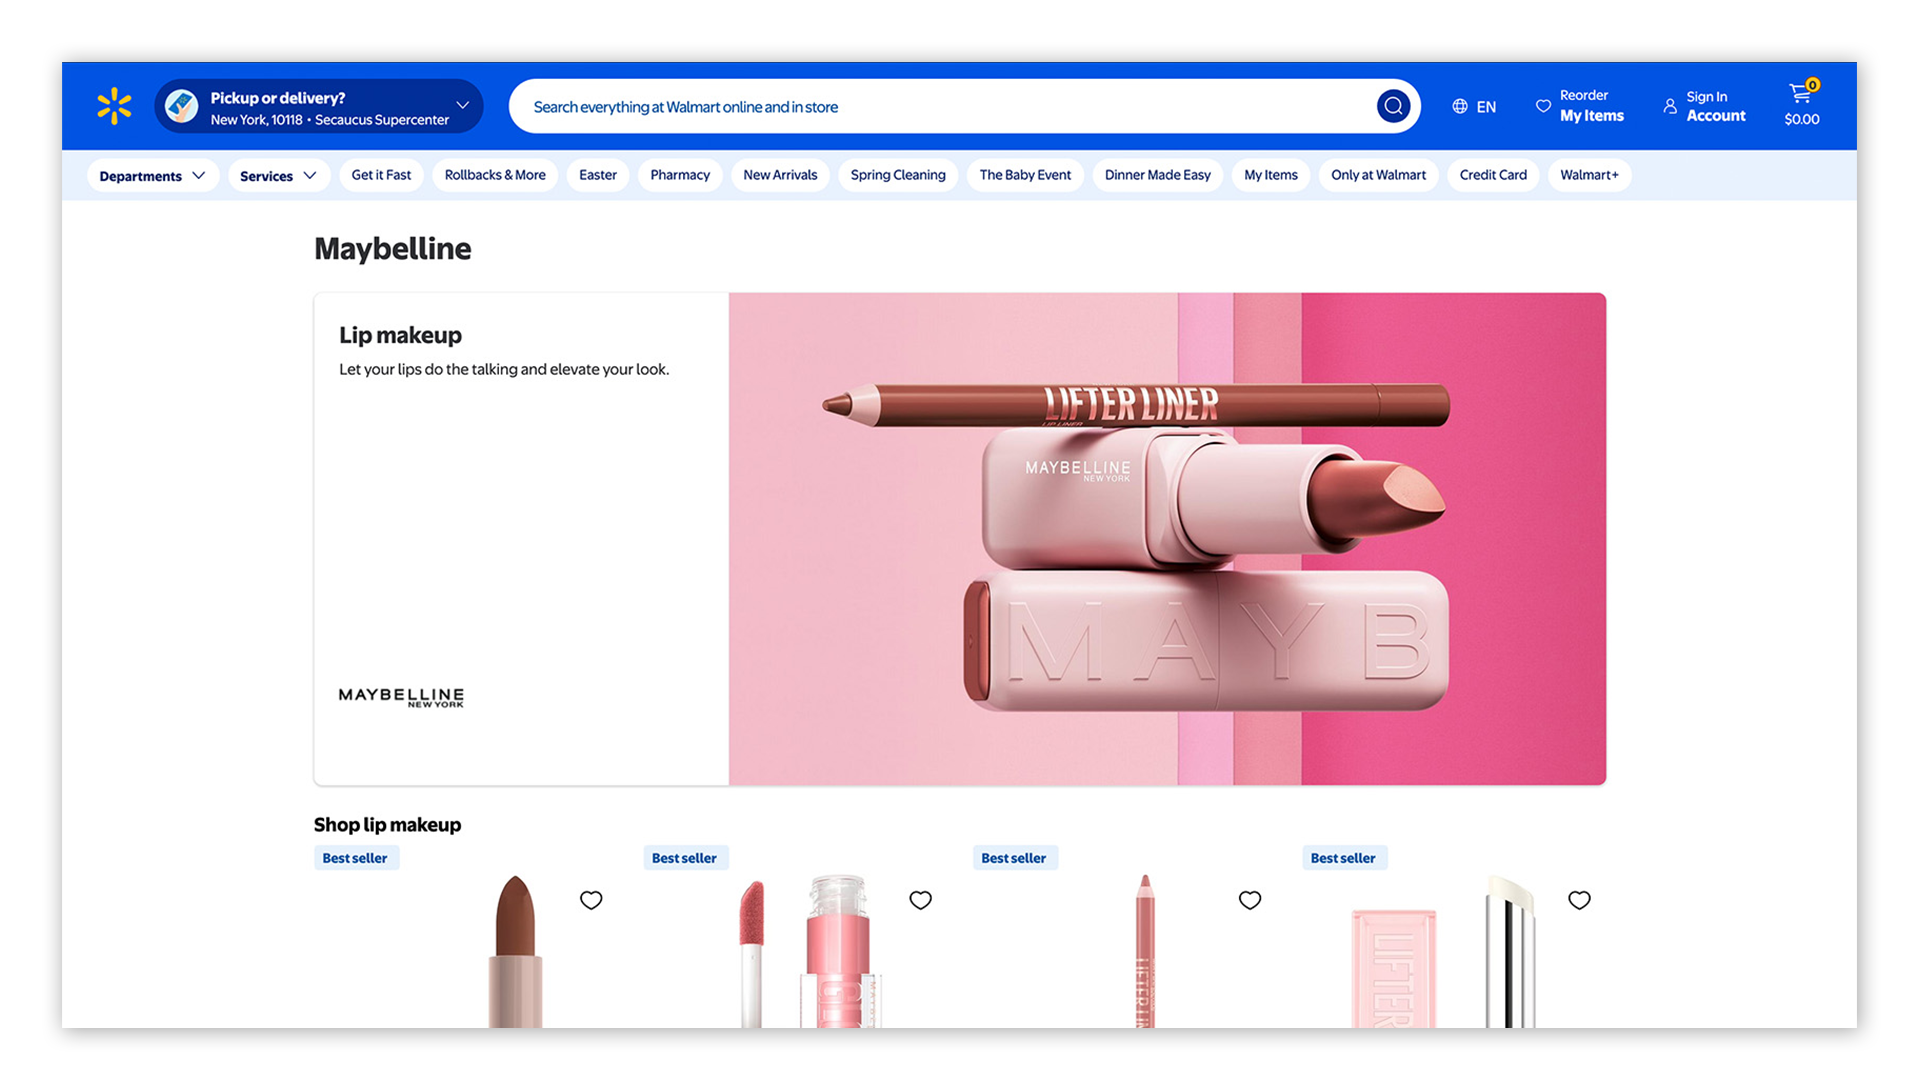This screenshot has width=1920, height=1080.
Task: Toggle heart on the Lifter balm product
Action: 1579,900
